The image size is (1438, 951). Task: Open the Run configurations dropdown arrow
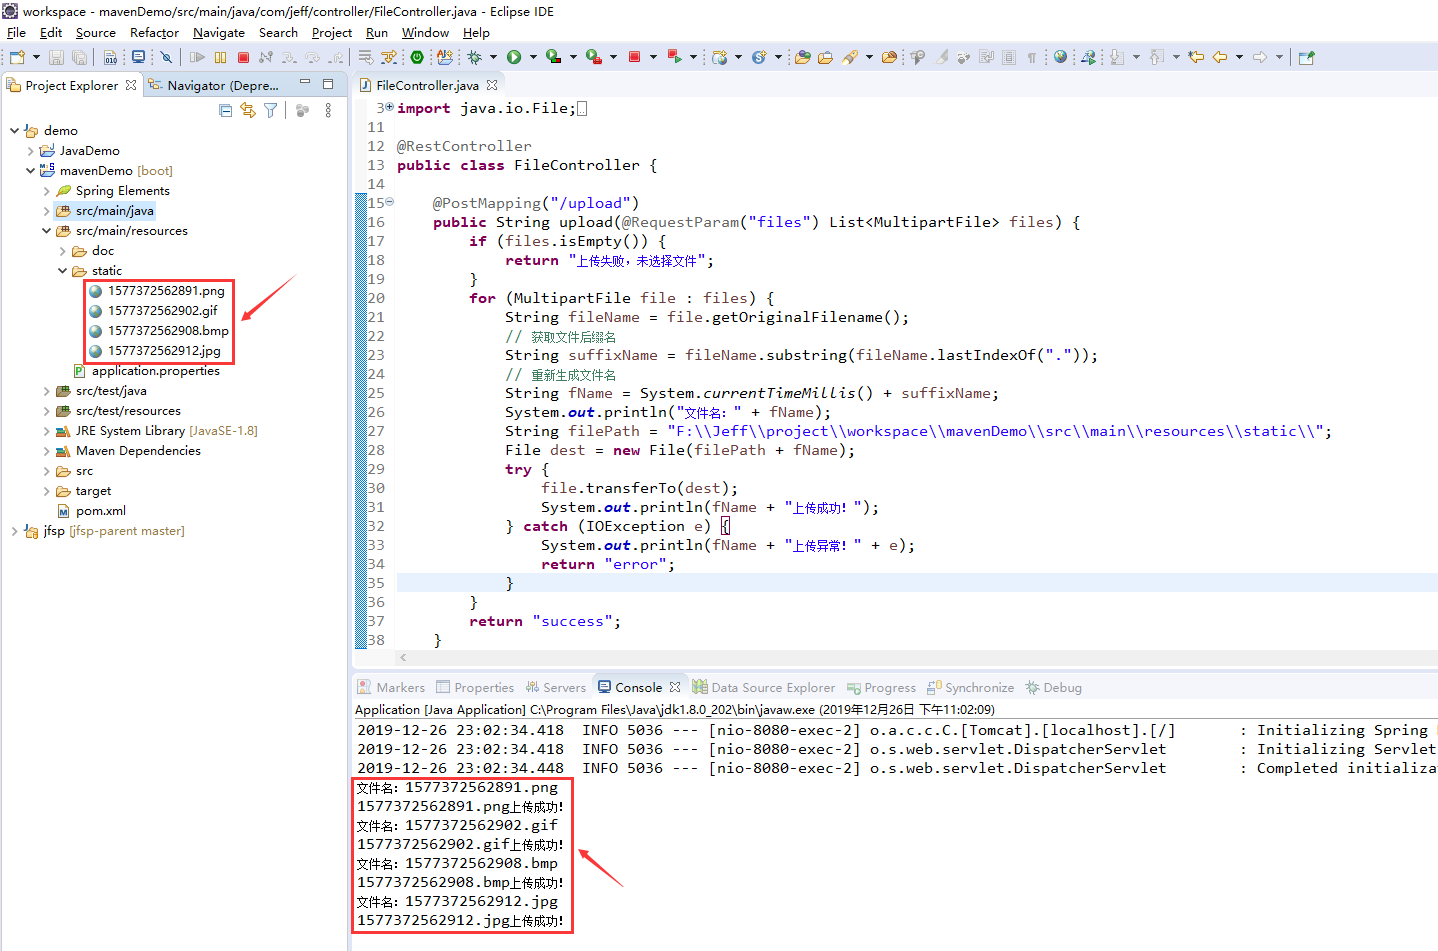533,57
